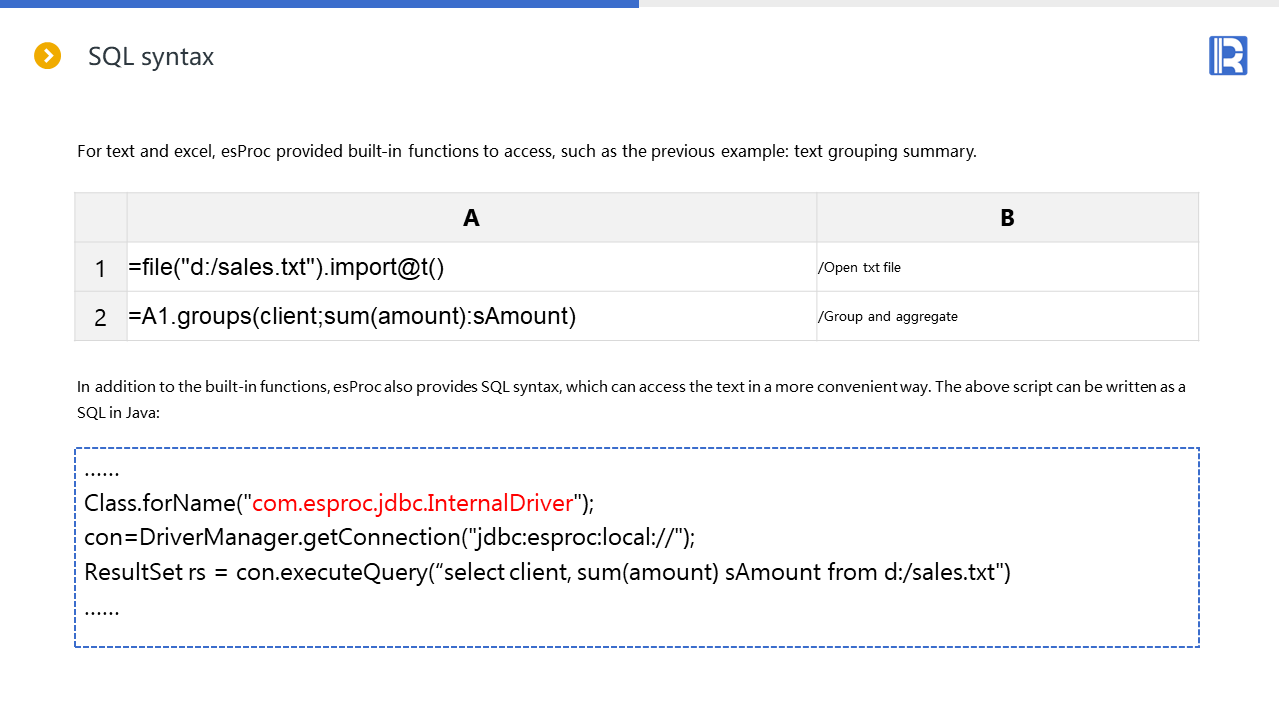
Task: Click cell containing A1.groups formula
Action: point(352,317)
